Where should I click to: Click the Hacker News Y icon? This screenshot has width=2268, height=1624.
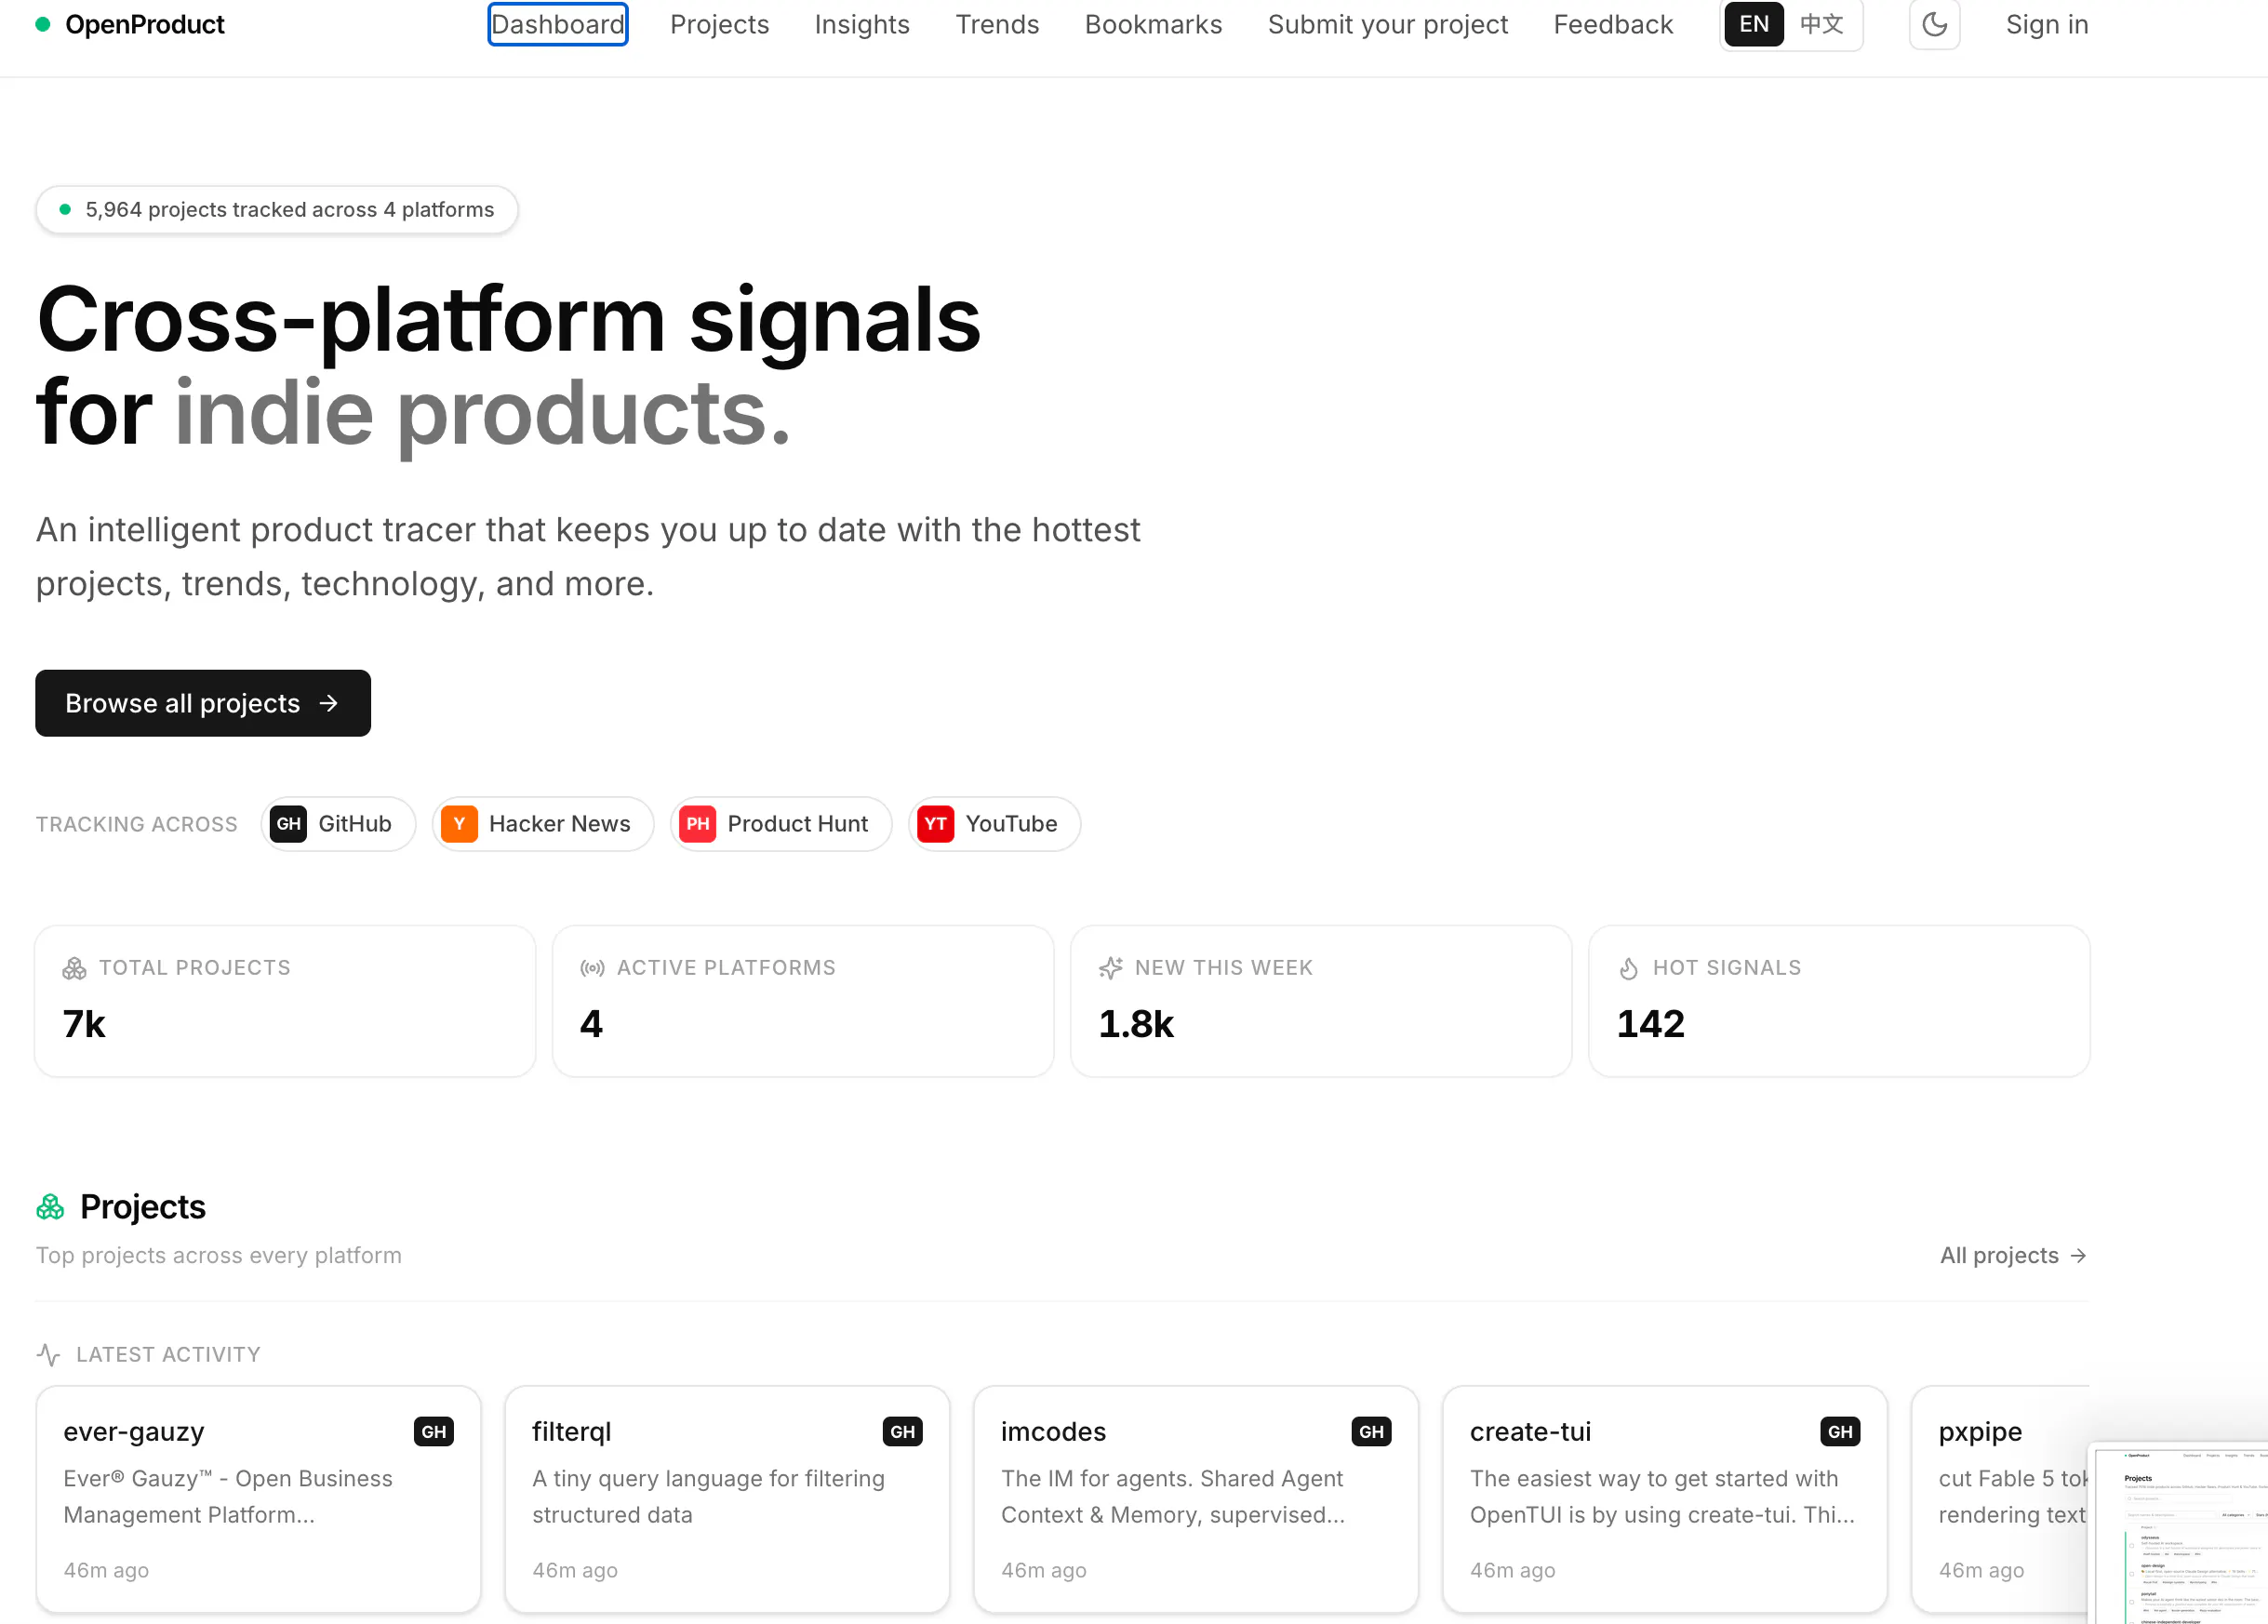tap(459, 824)
